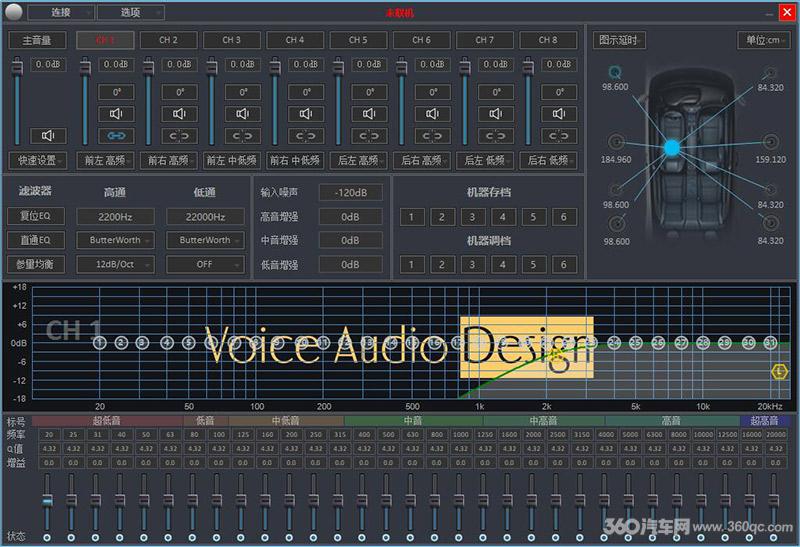Select the speaker icon above 98.600 top-left

coord(615,72)
